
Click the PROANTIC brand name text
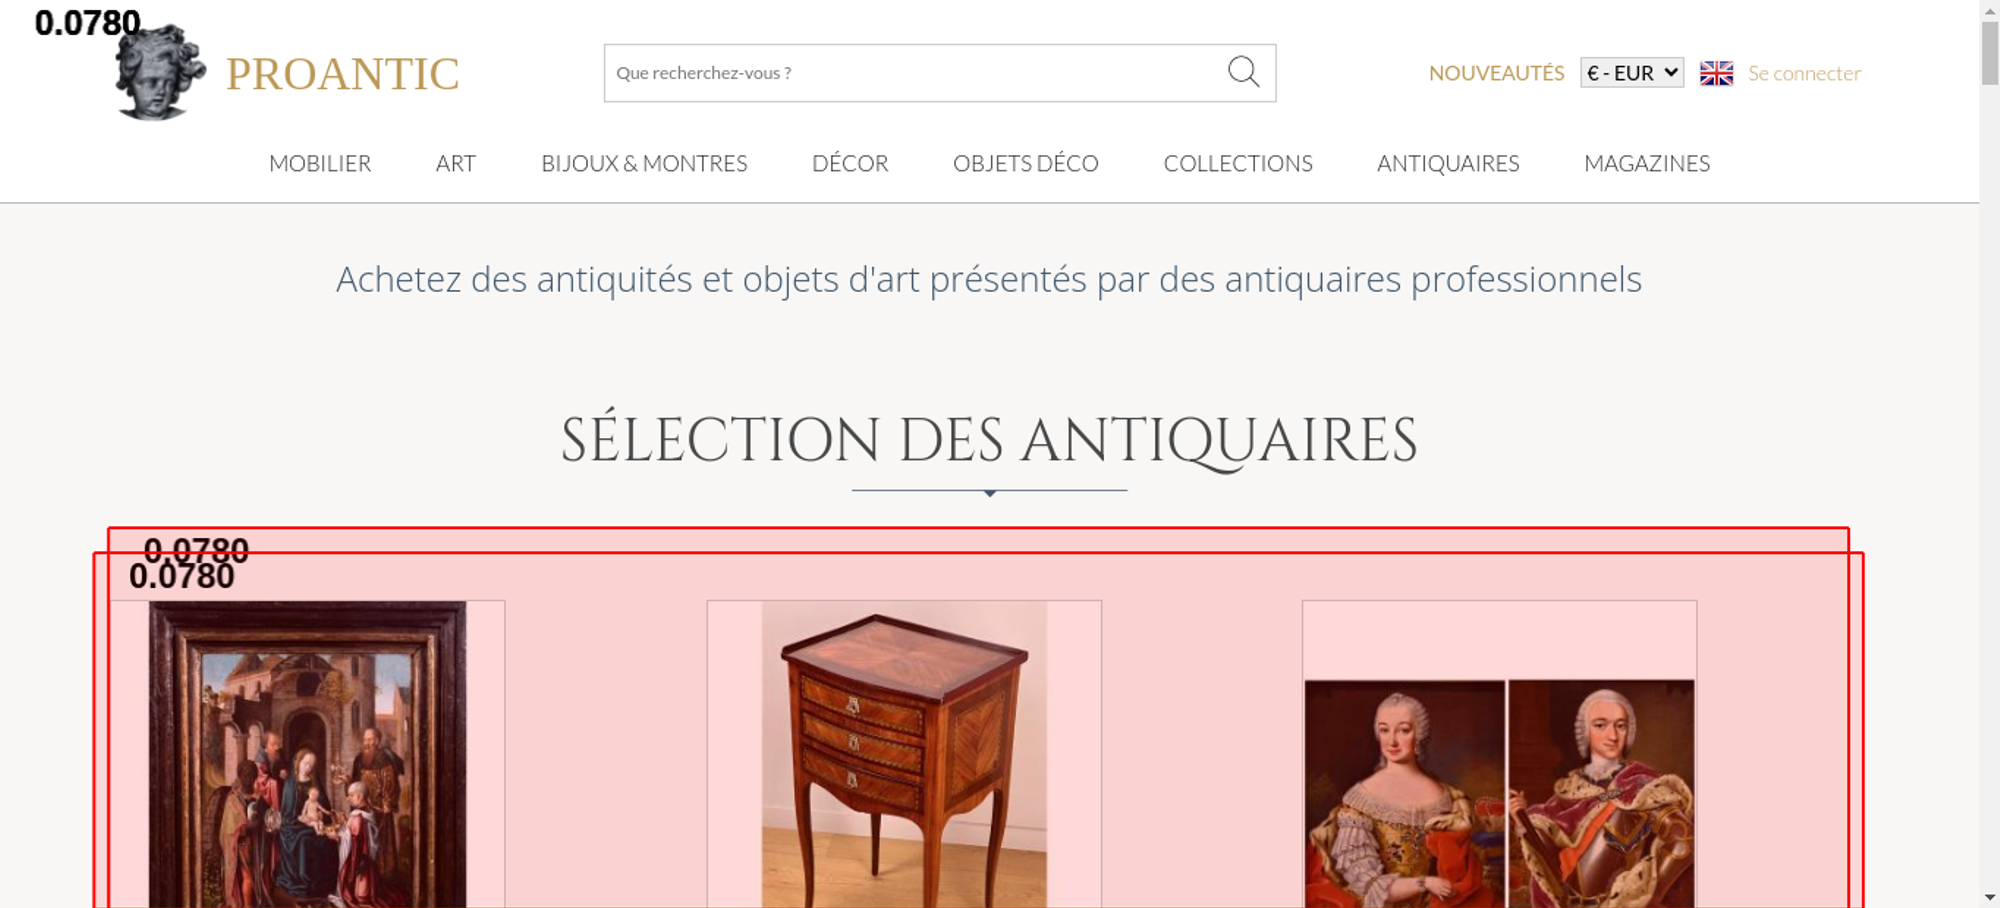(343, 74)
